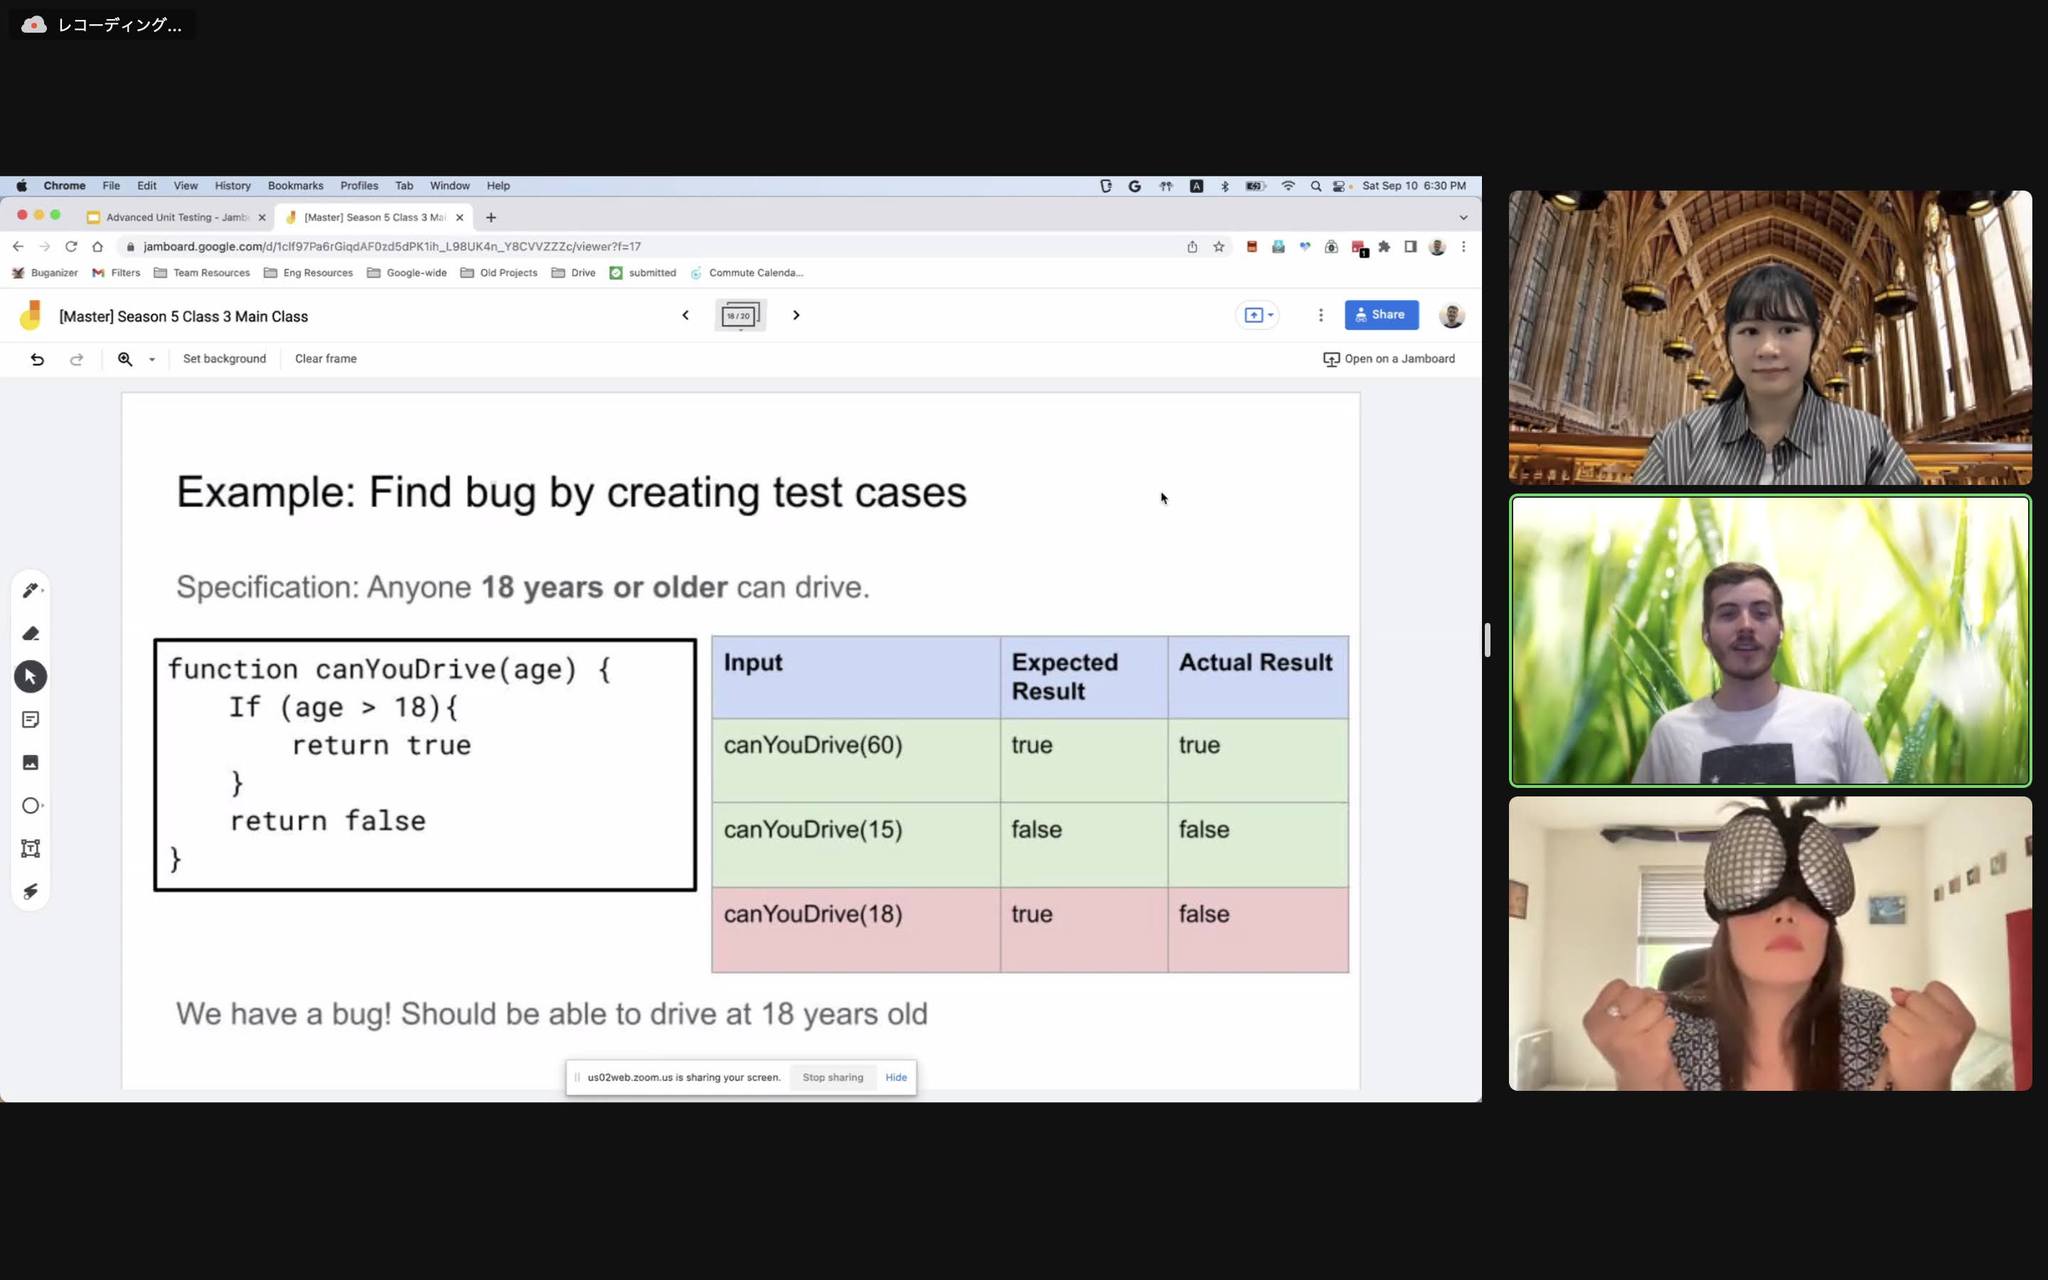Open the zoom level dropdown arrow

click(x=152, y=359)
